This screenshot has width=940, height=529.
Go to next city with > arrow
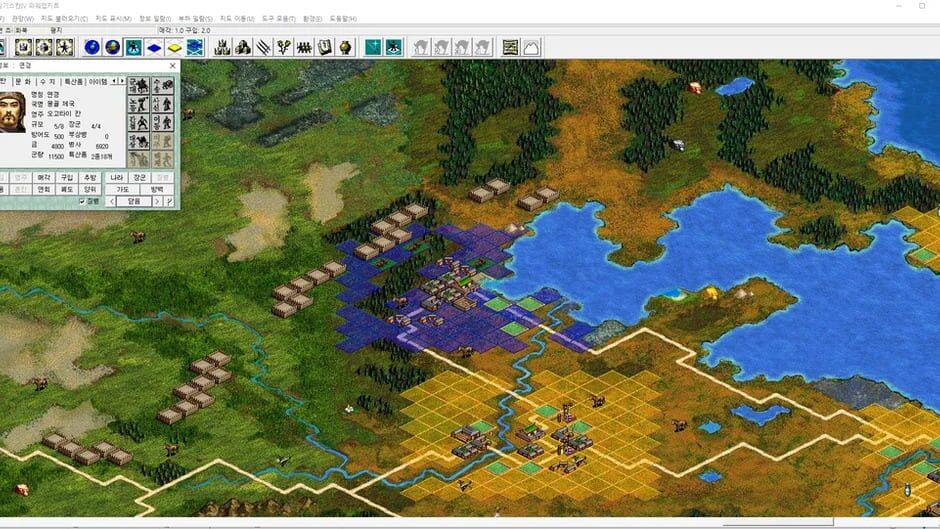(157, 202)
